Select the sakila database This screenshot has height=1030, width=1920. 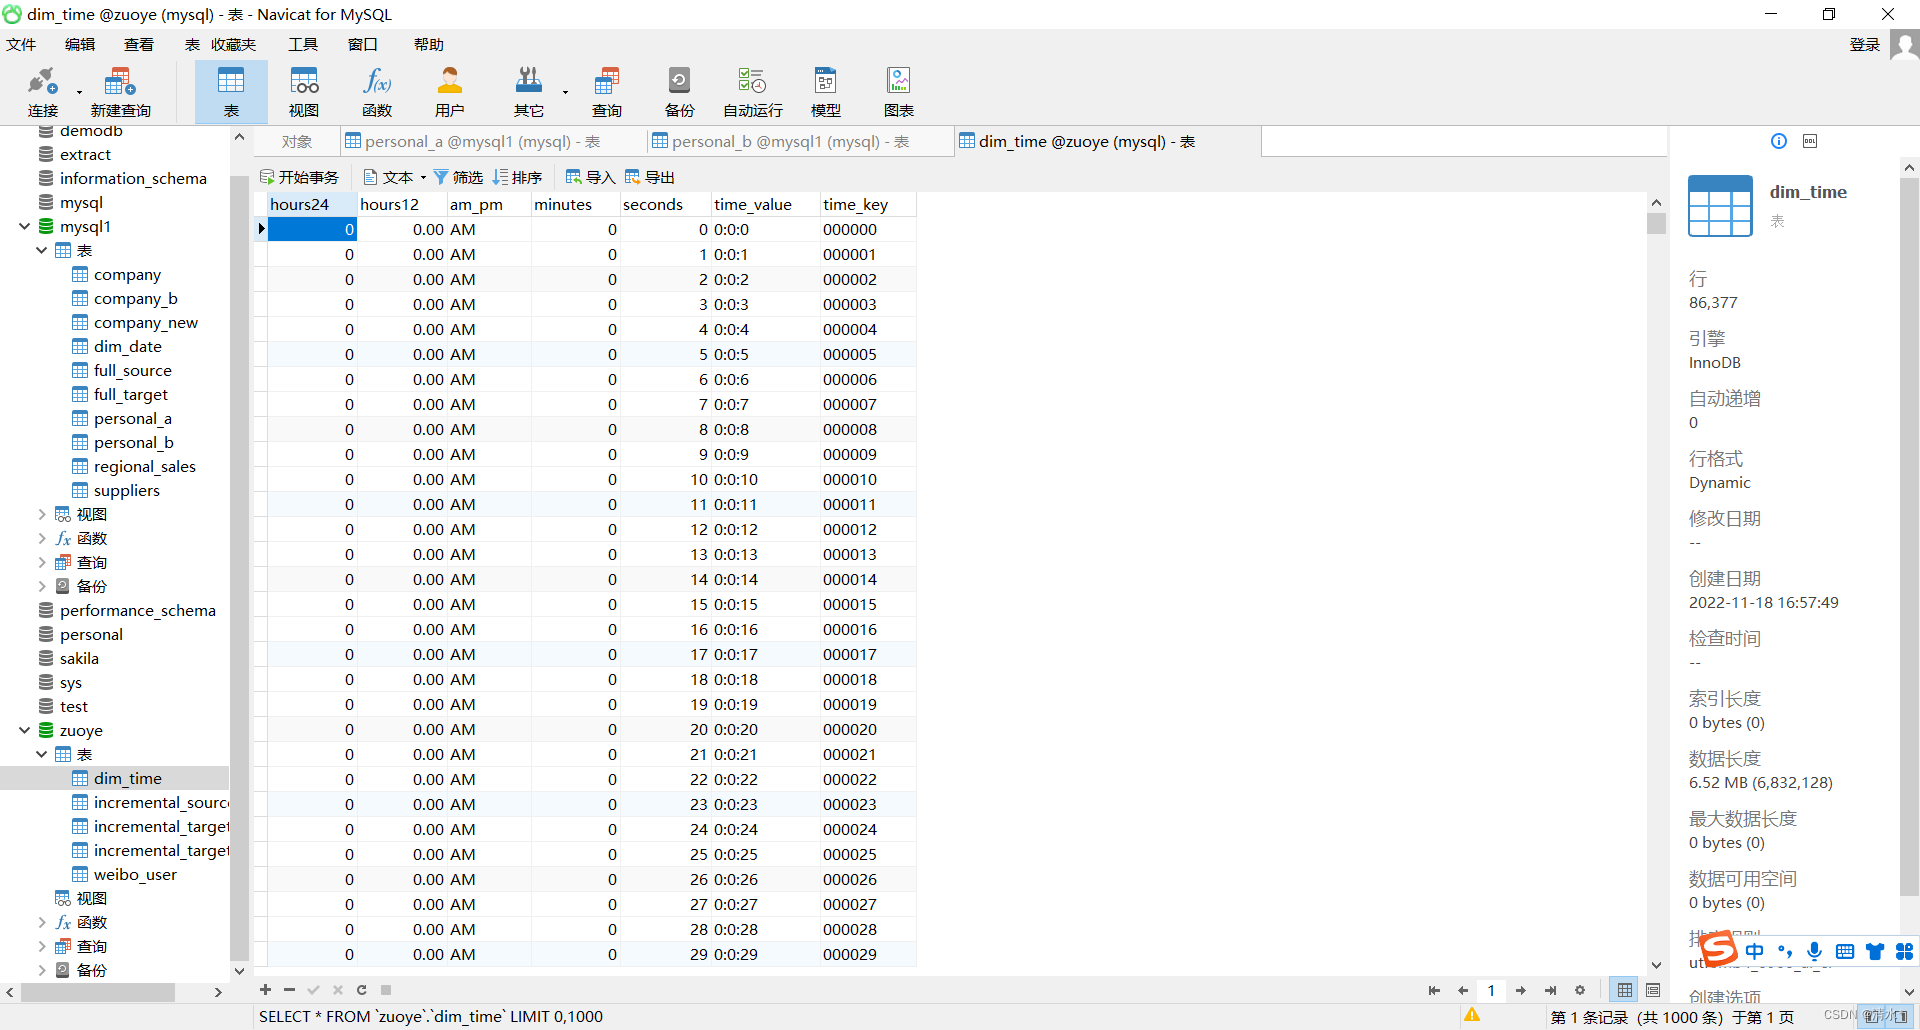pyautogui.click(x=79, y=658)
